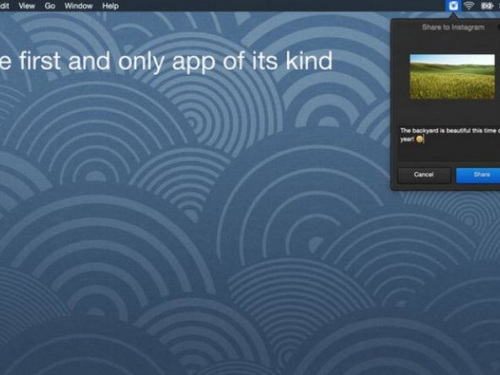Open the View menu

coord(27,6)
